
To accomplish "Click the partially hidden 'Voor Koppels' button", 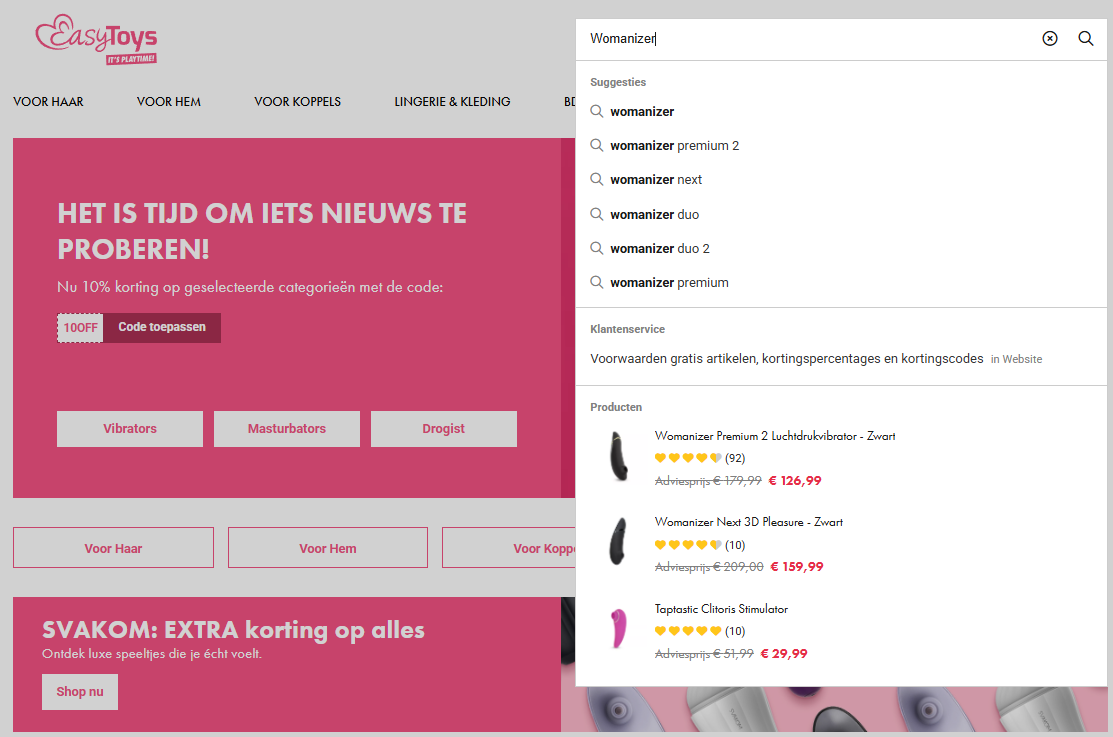I will click(x=509, y=548).
